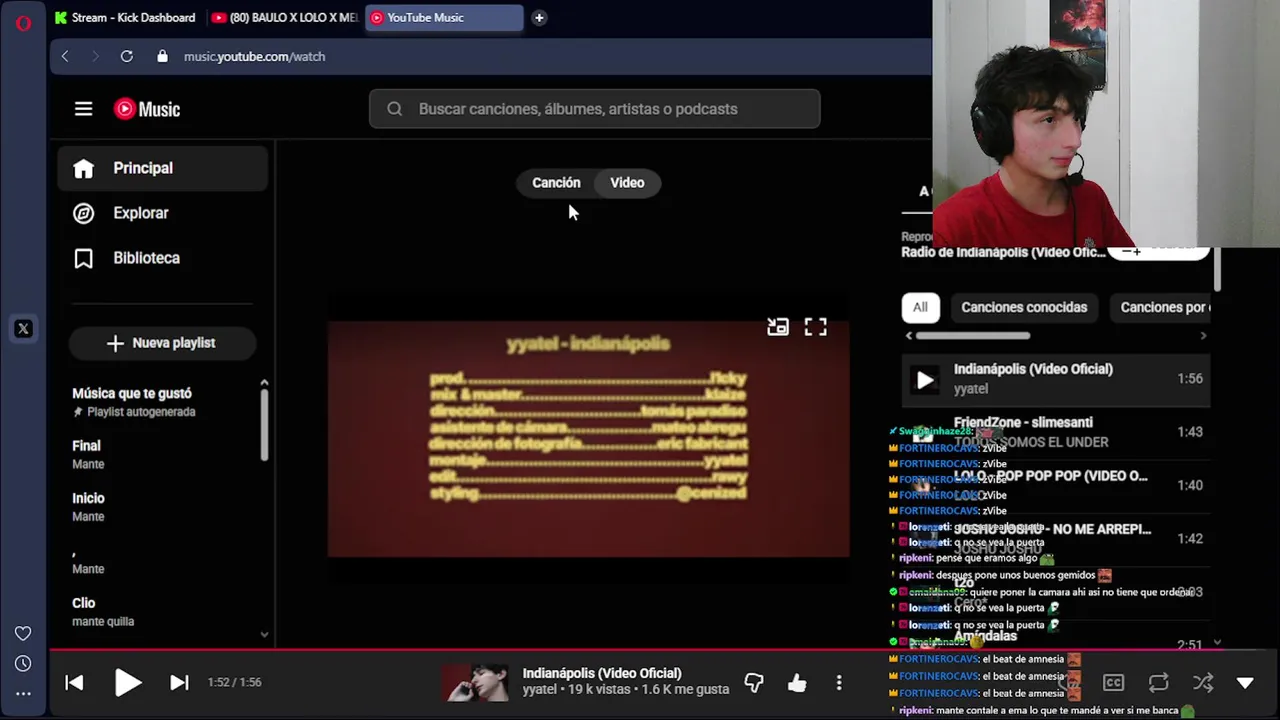Switch to BAULO X LOLO YouTube tab
This screenshot has height=720, width=1280.
click(x=285, y=17)
